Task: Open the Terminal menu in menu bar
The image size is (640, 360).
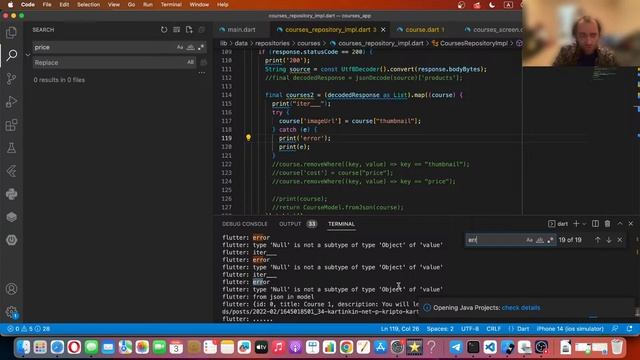Action: (171, 4)
